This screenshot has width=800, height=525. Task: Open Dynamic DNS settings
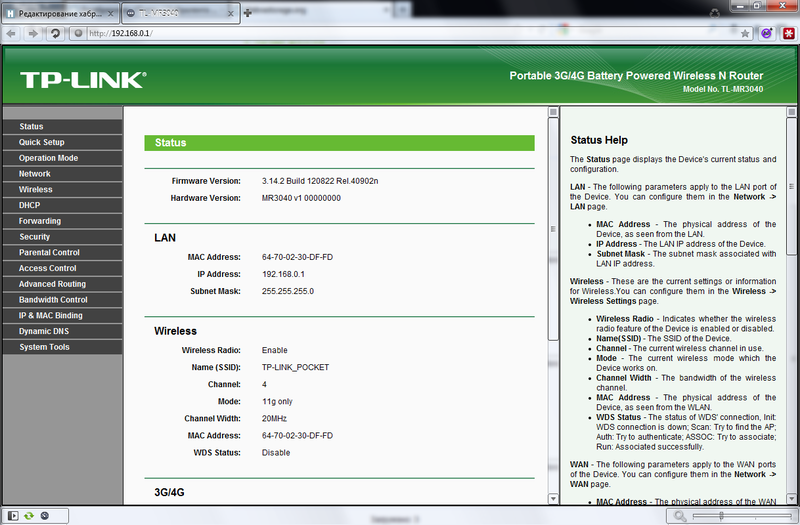(x=62, y=331)
